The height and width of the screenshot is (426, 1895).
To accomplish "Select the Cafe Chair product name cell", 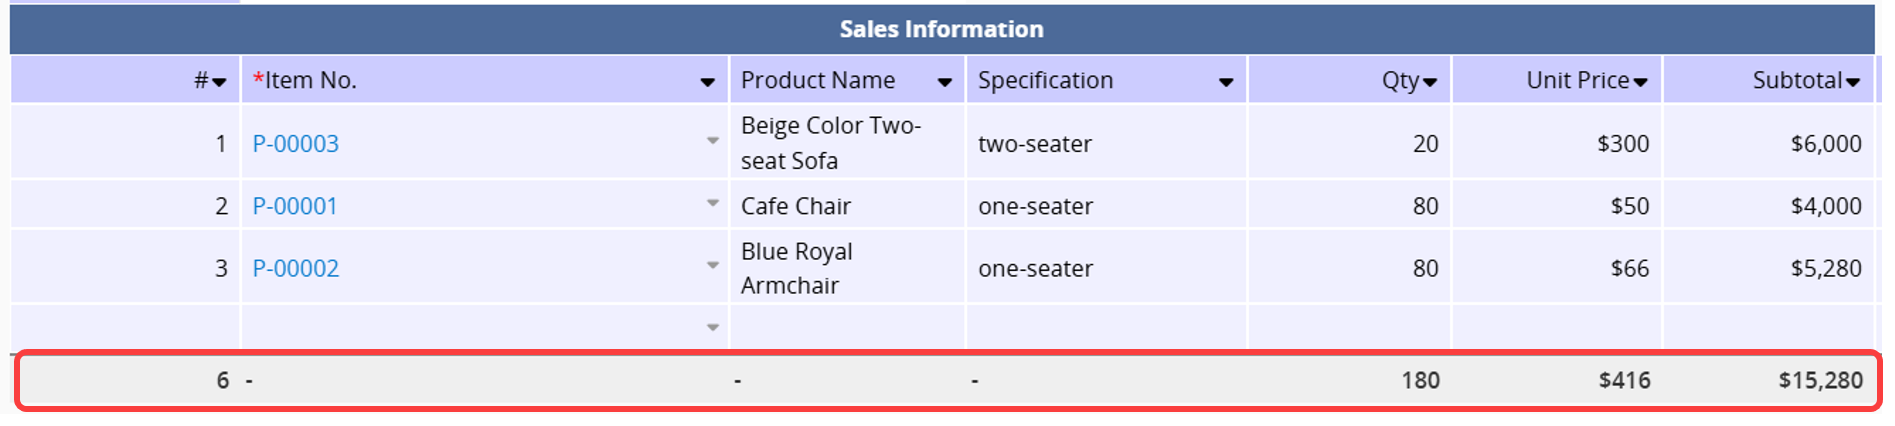I will pyautogui.click(x=847, y=206).
